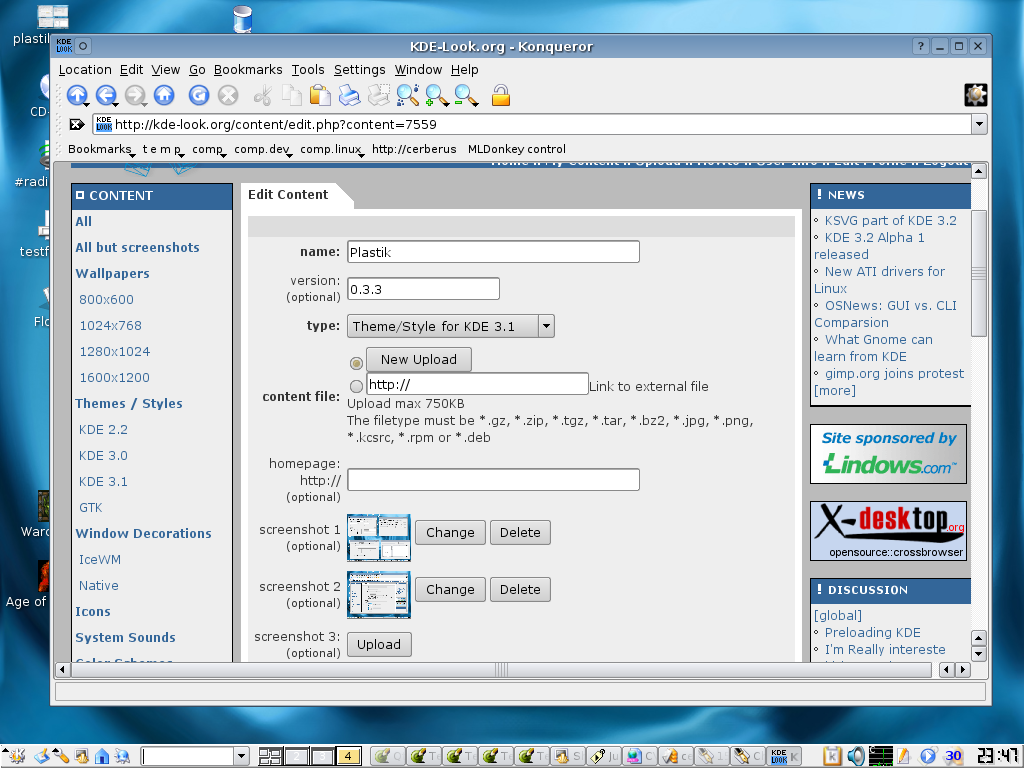Click the Up navigation arrow icon
1024x768 pixels.
point(77,96)
